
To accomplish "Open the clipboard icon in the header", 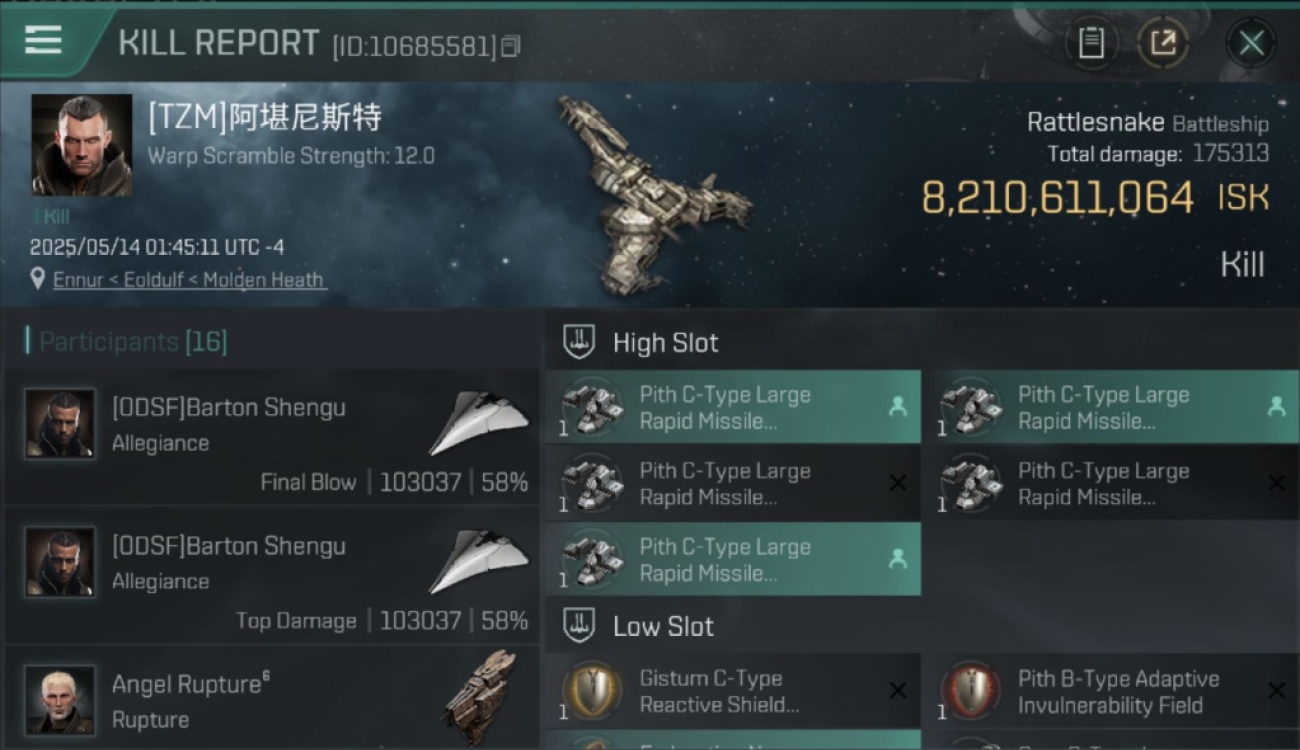I will tap(1091, 43).
